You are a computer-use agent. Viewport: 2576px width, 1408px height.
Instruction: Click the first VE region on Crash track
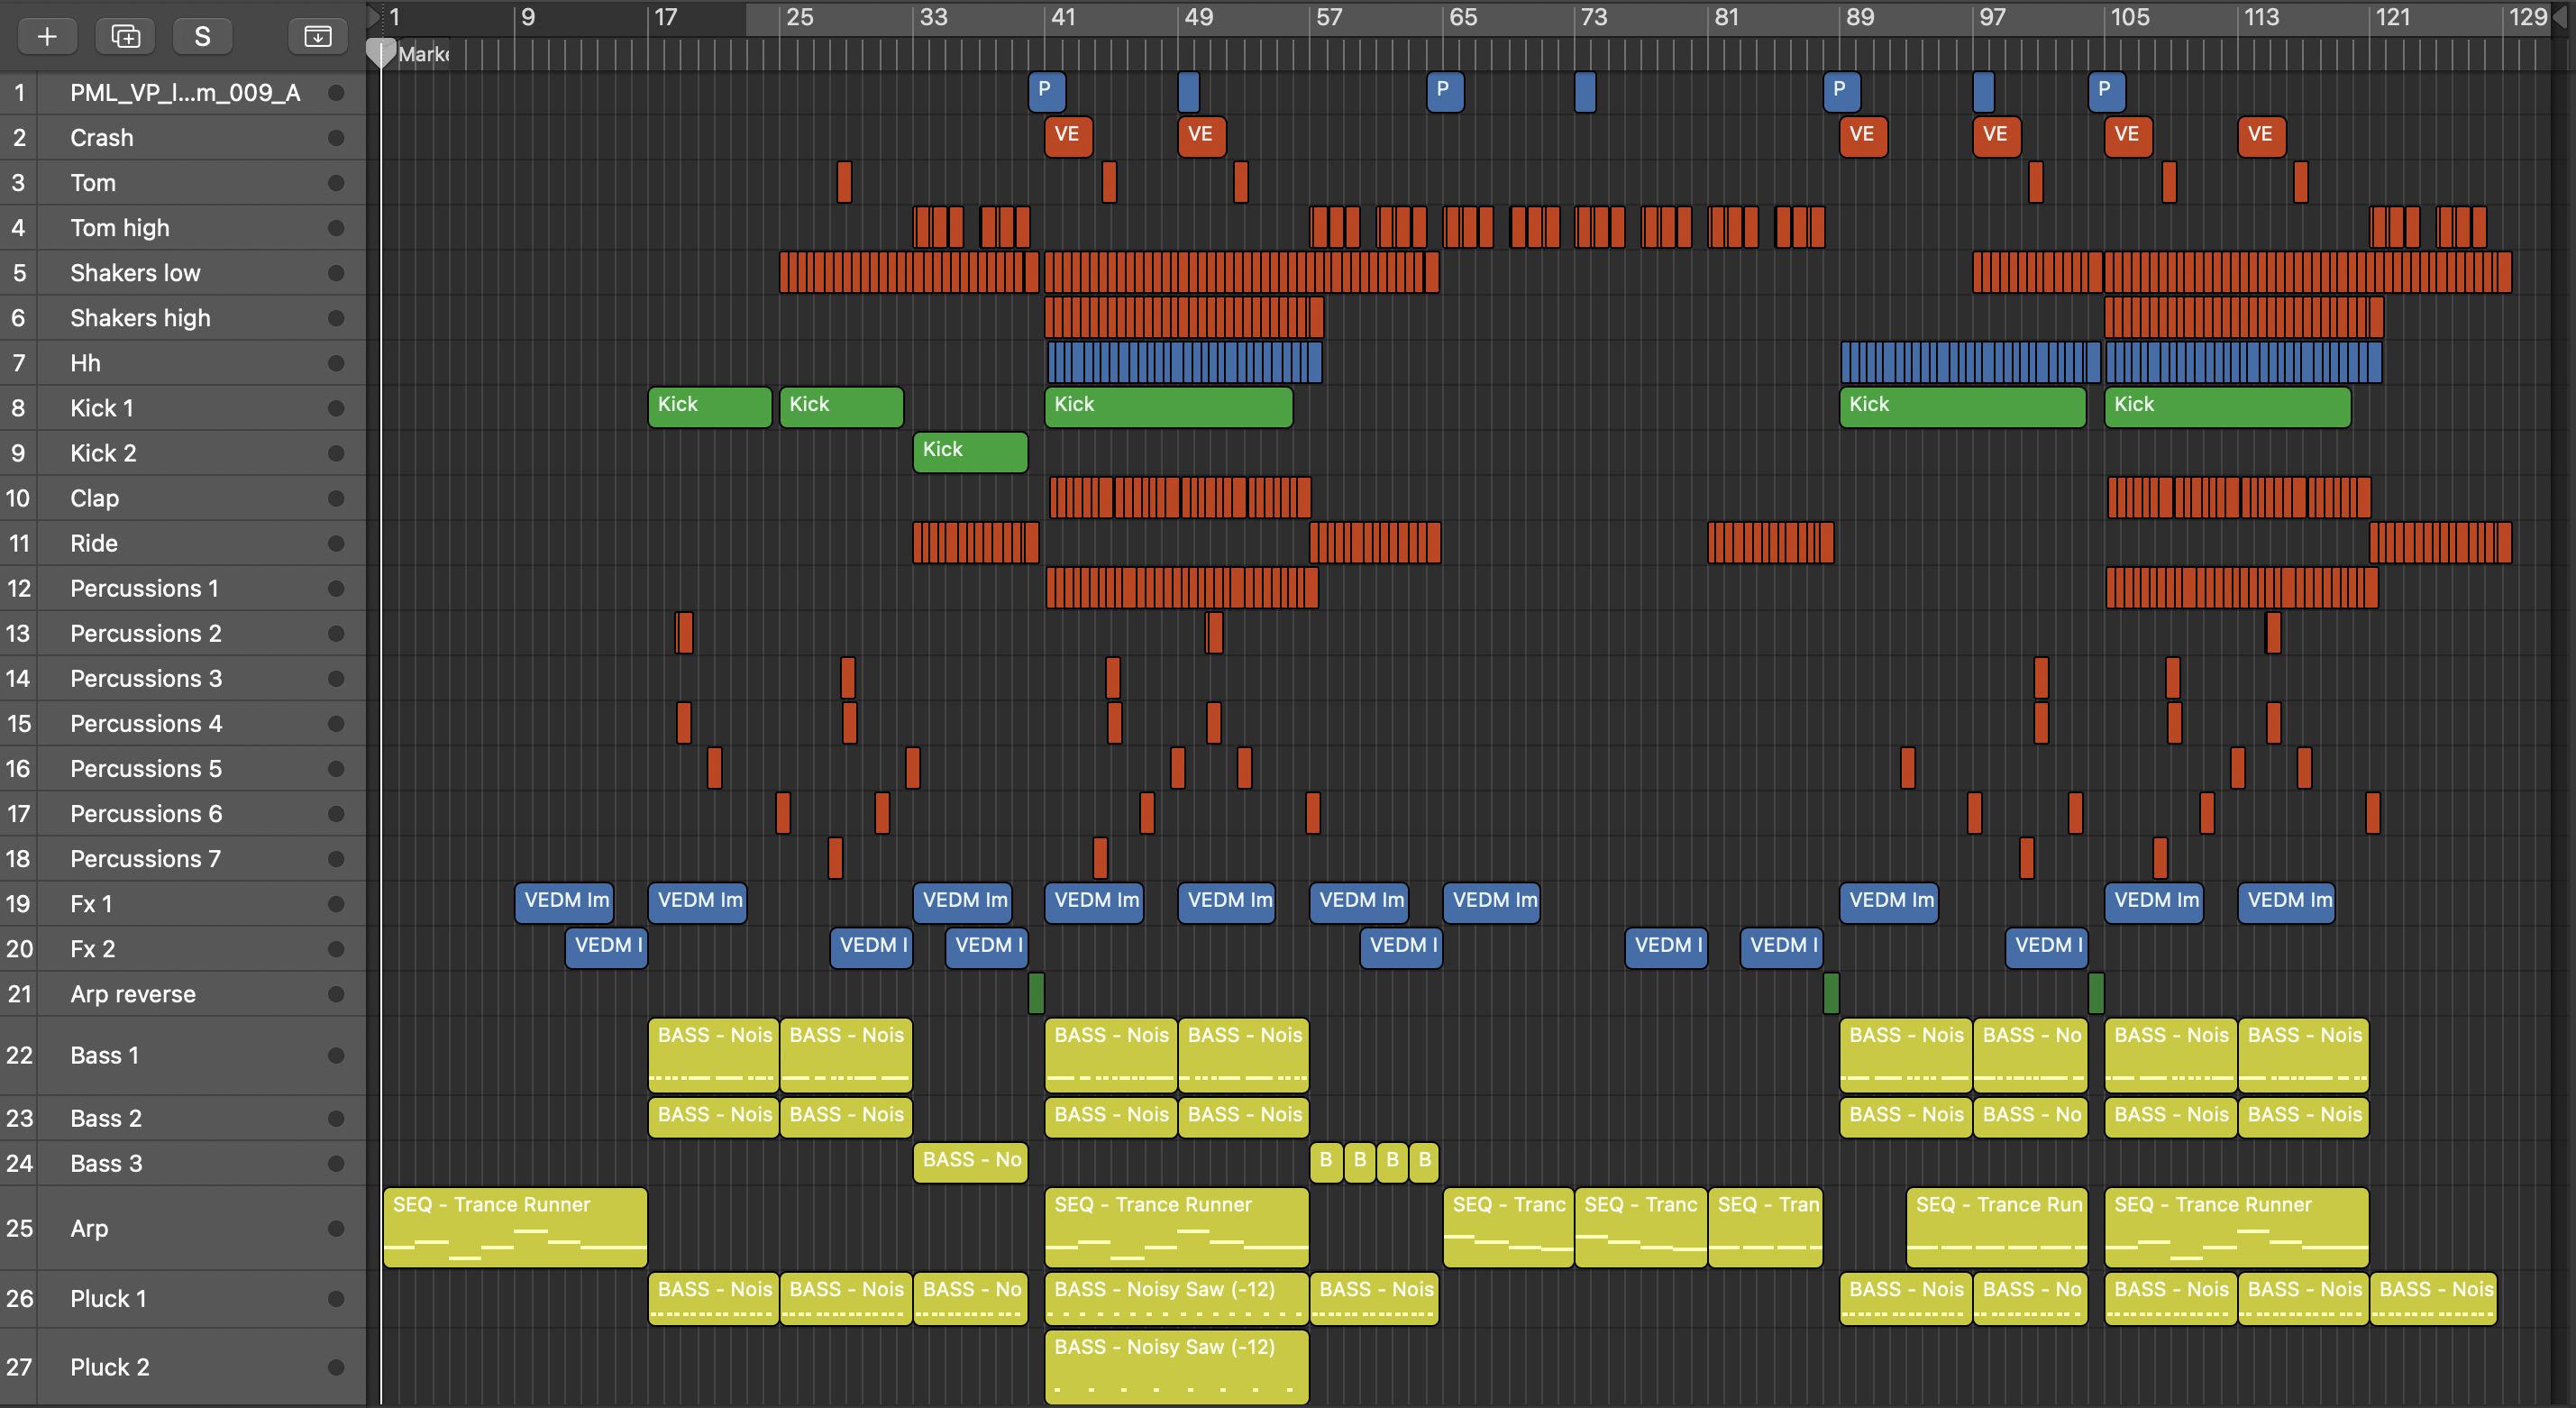(x=1067, y=136)
